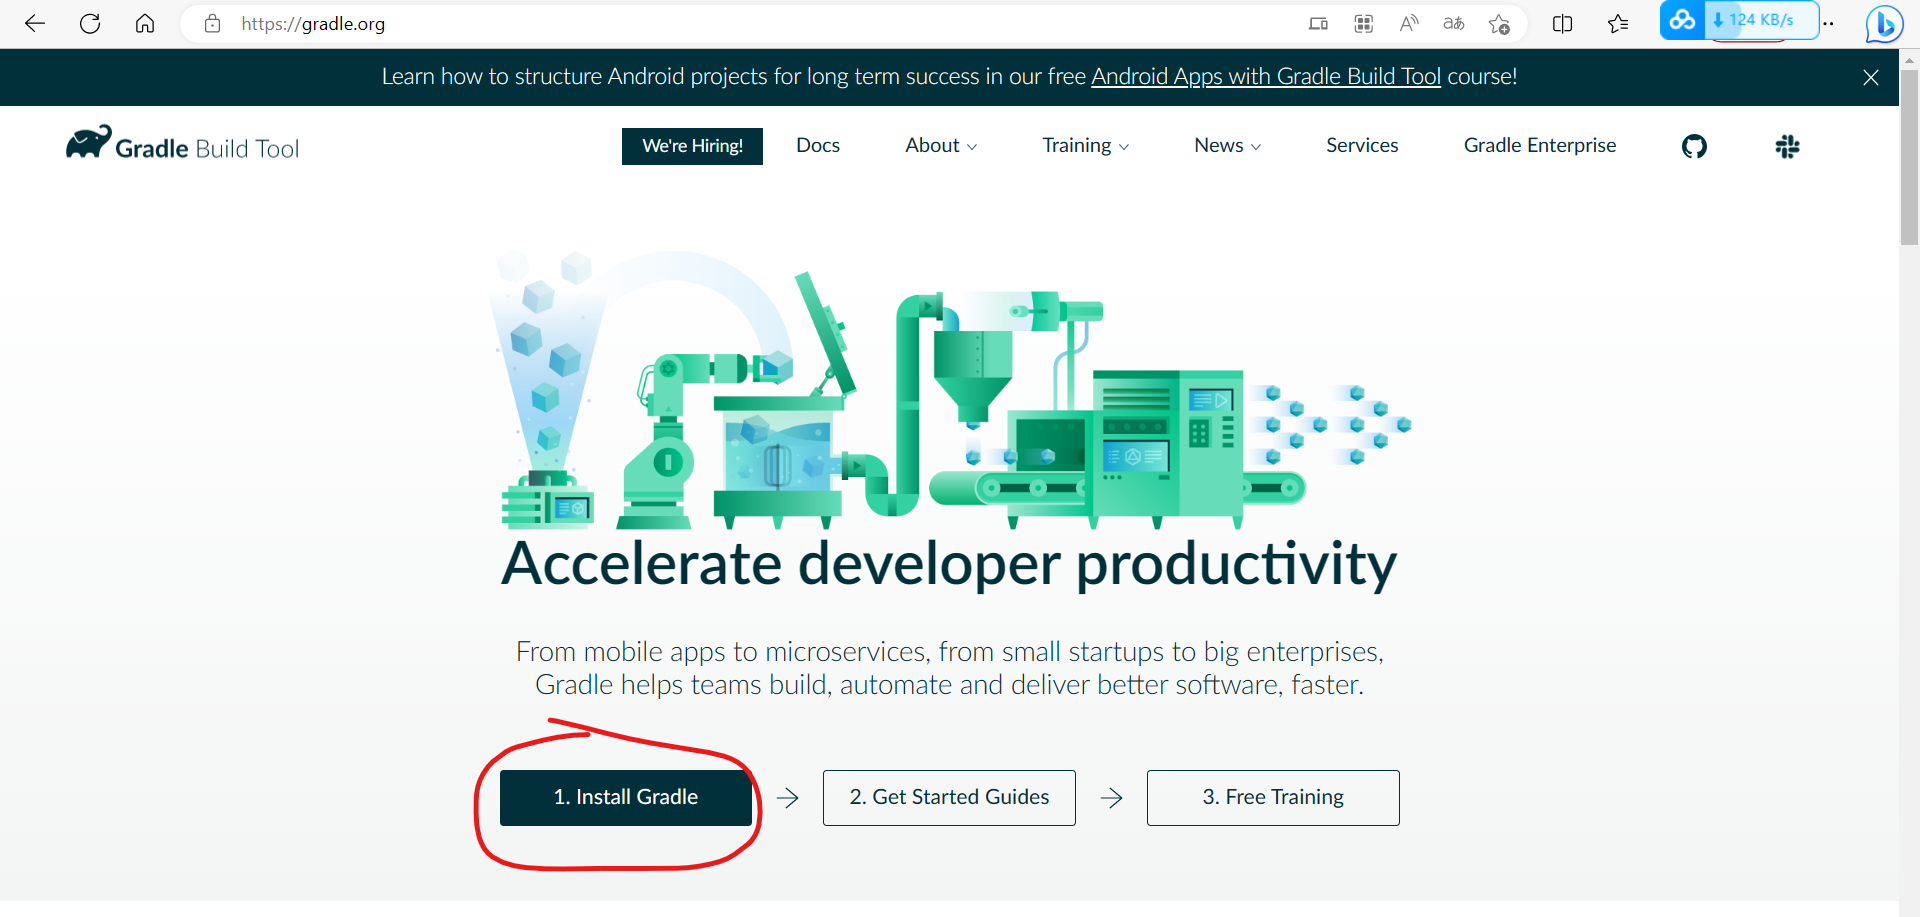
Task: Open the Favorites list icon
Action: [x=1618, y=24]
